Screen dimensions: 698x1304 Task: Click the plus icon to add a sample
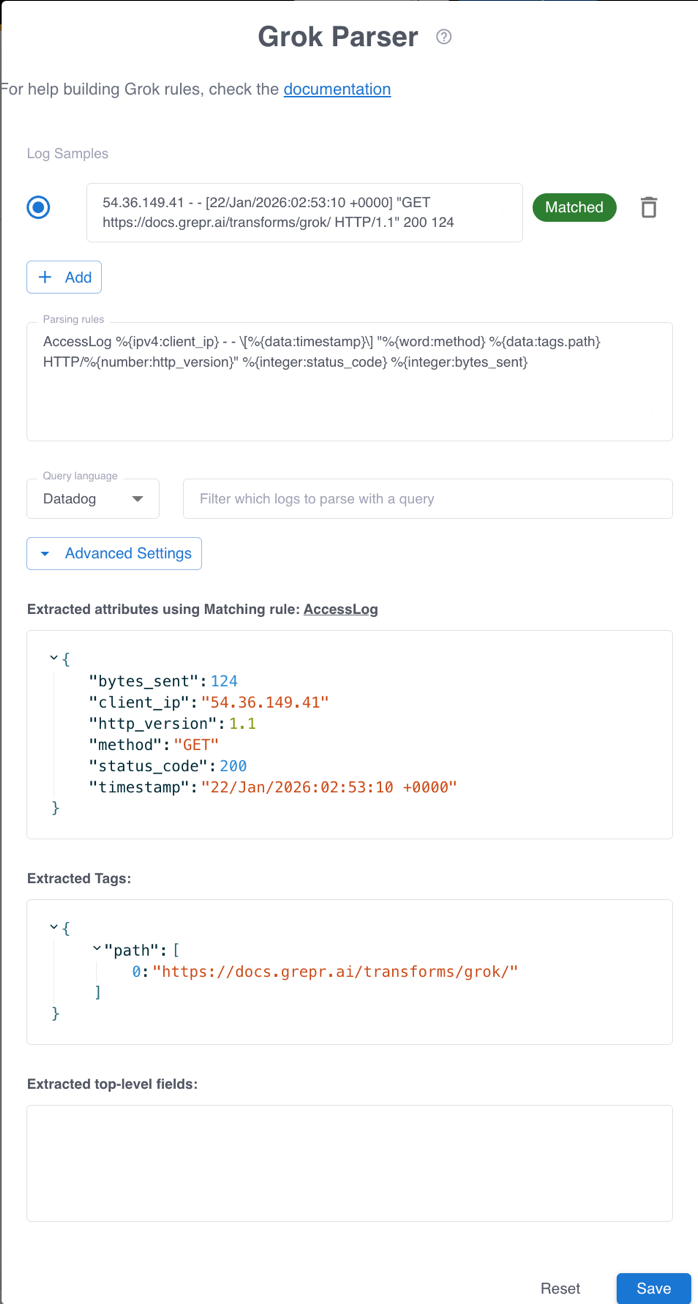click(45, 277)
